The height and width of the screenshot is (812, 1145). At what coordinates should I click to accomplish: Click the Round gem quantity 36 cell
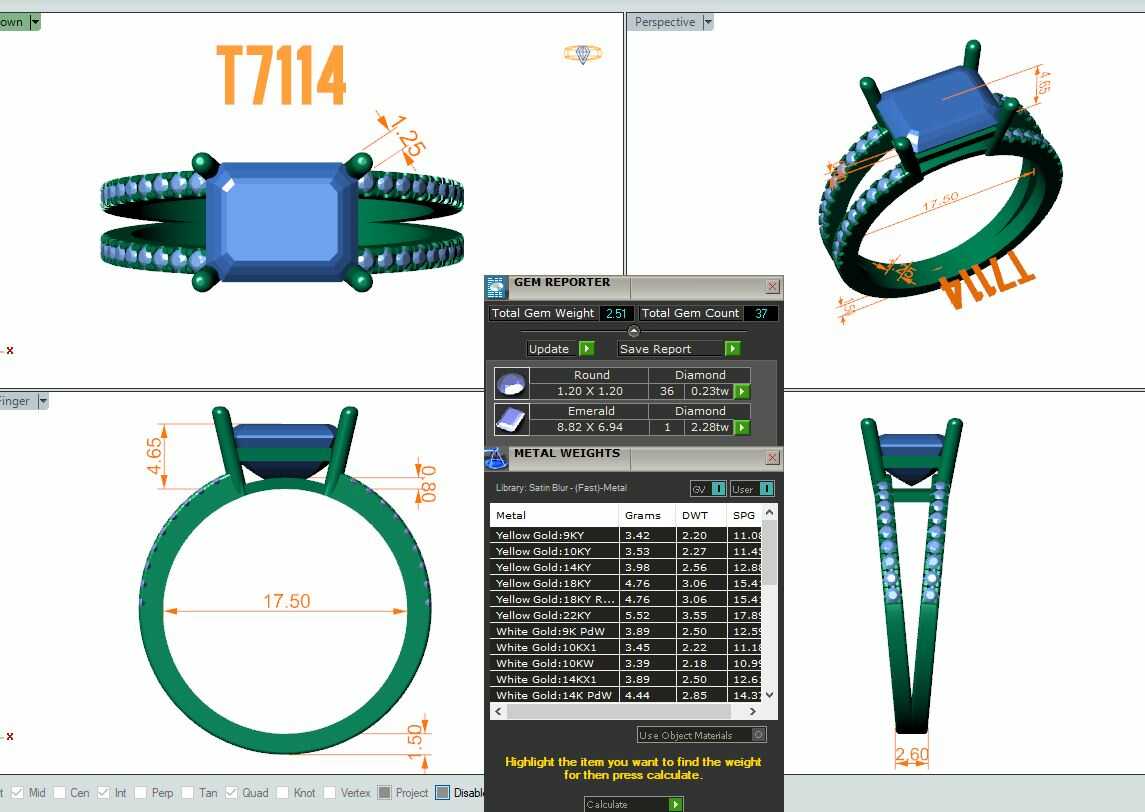click(x=667, y=391)
